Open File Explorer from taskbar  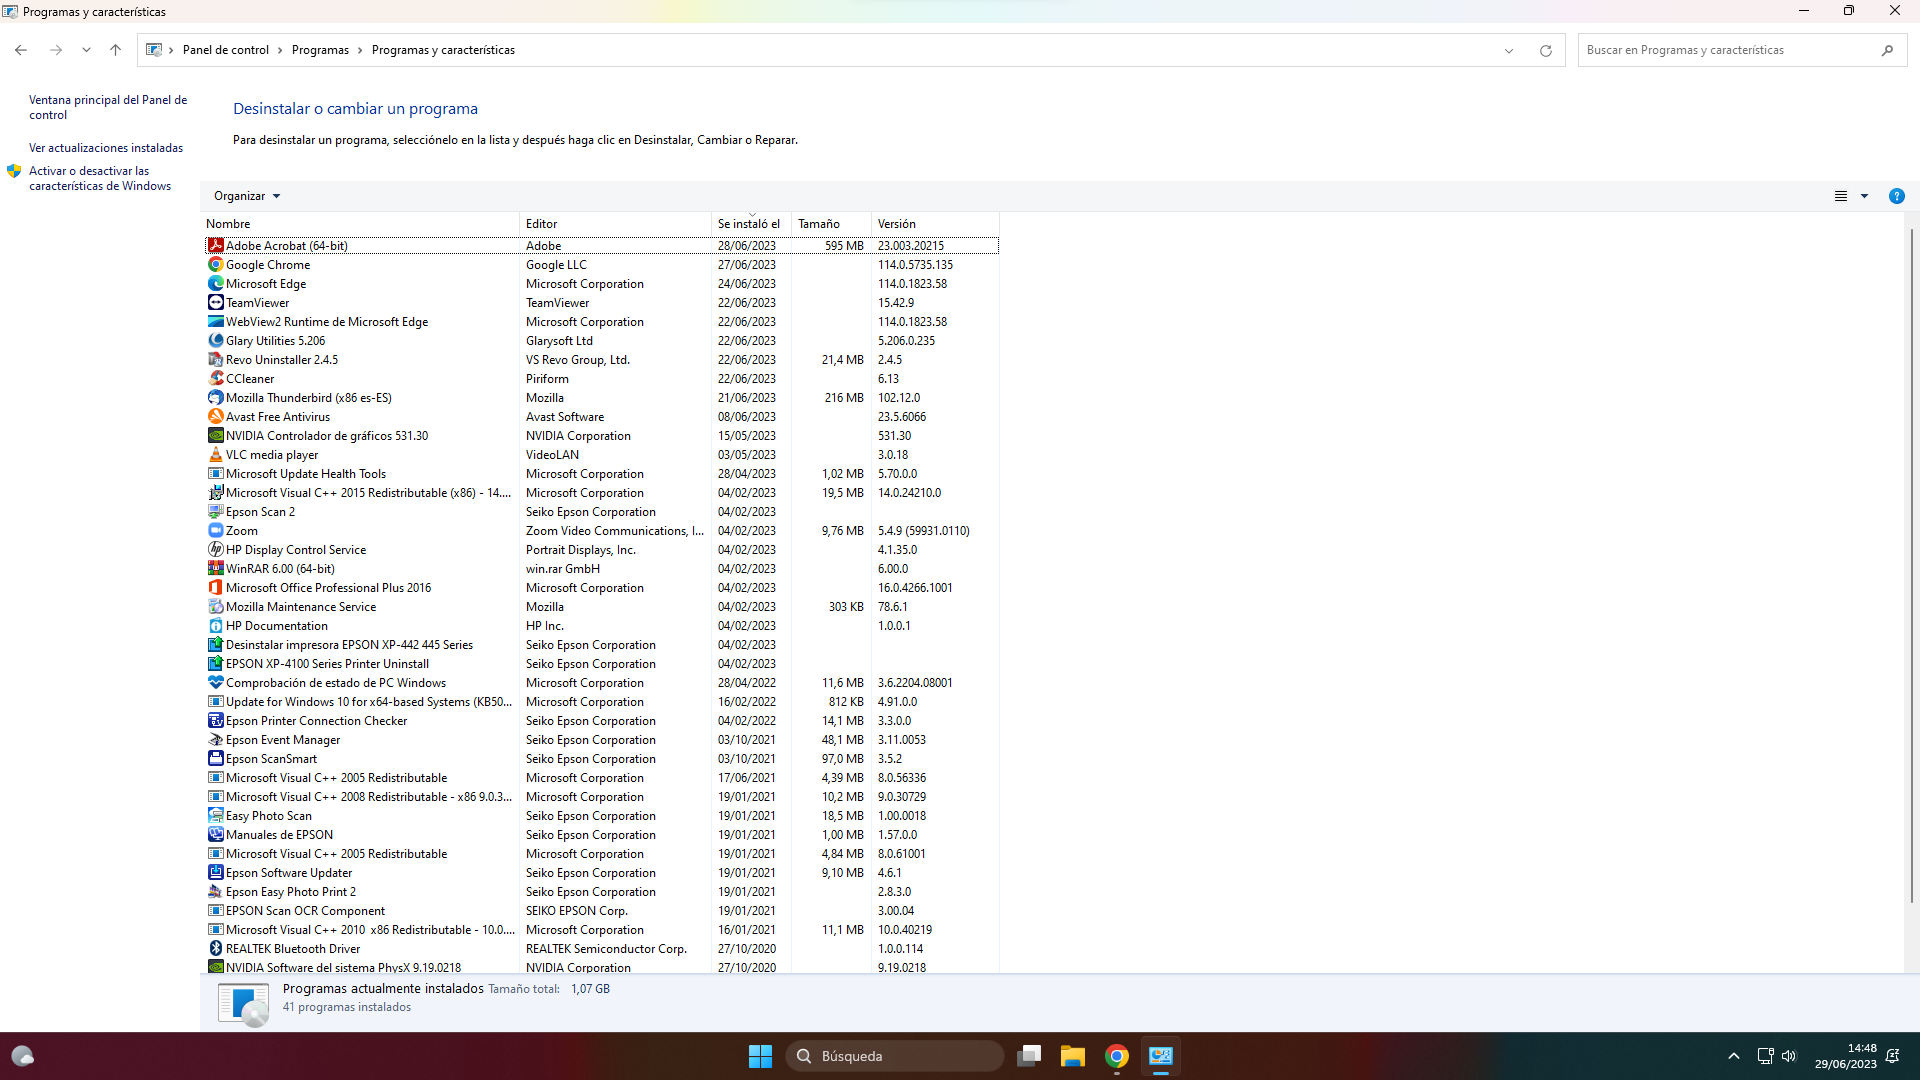click(1072, 1056)
